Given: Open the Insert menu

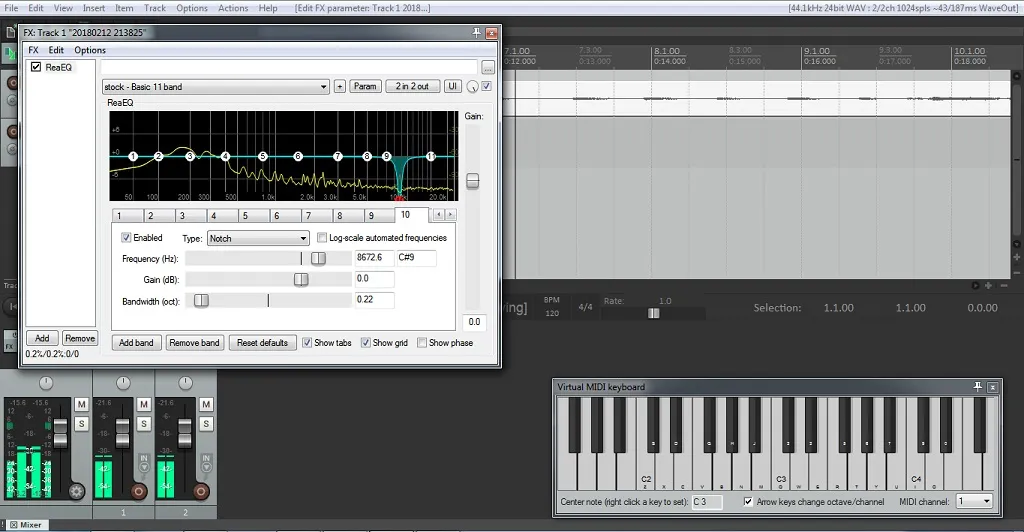Looking at the screenshot, I should click(93, 8).
